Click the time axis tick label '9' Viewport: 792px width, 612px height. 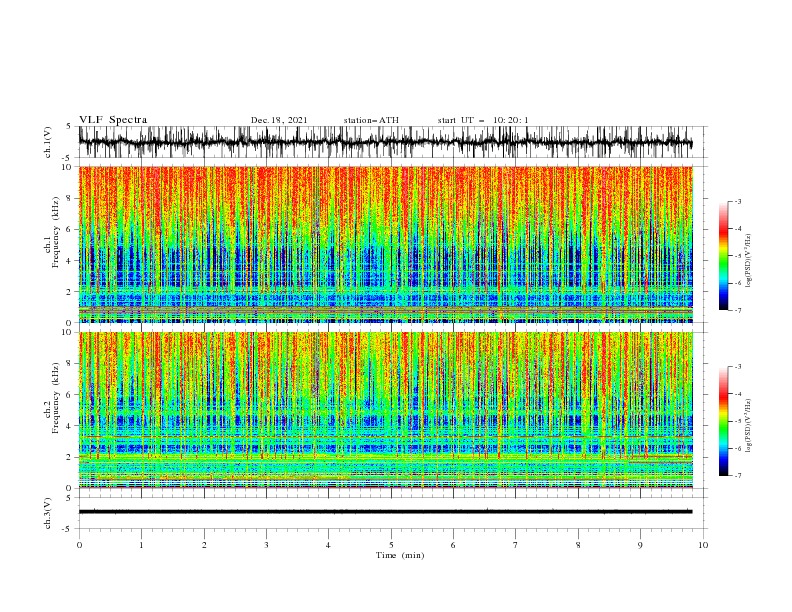640,545
